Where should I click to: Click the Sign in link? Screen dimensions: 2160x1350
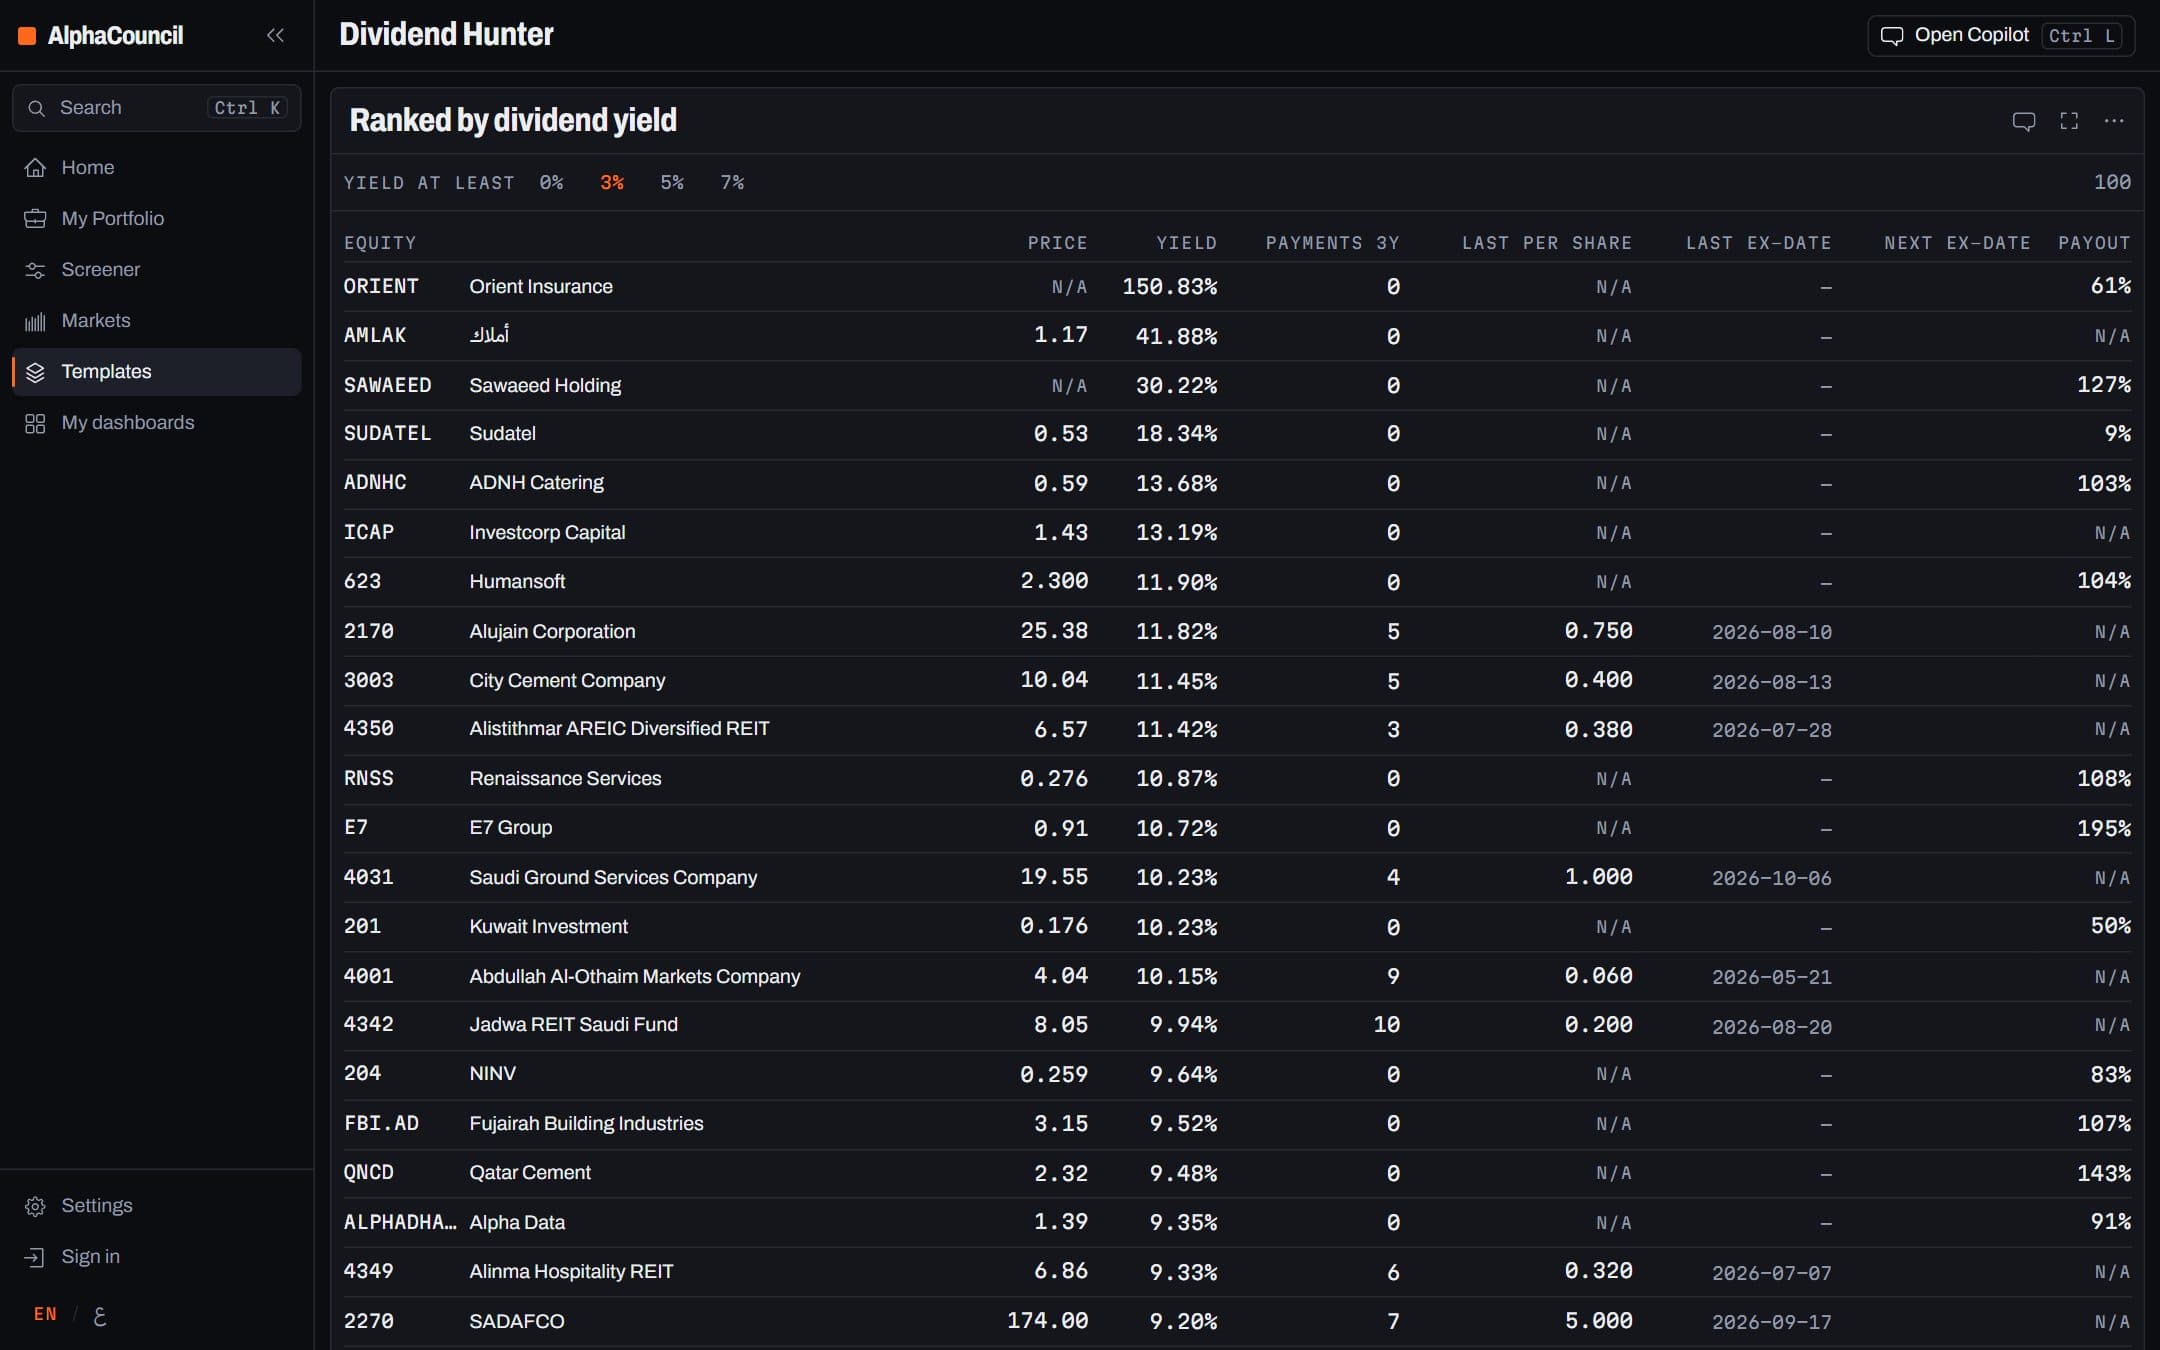[x=156, y=1257]
